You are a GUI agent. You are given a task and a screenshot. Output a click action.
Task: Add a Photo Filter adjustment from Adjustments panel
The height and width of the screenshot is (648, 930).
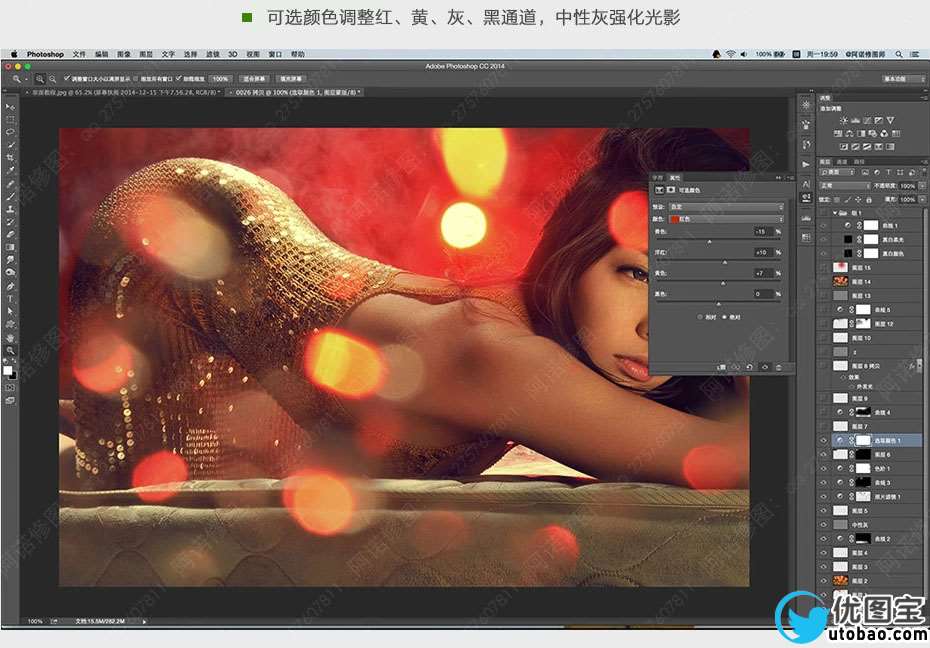click(872, 133)
